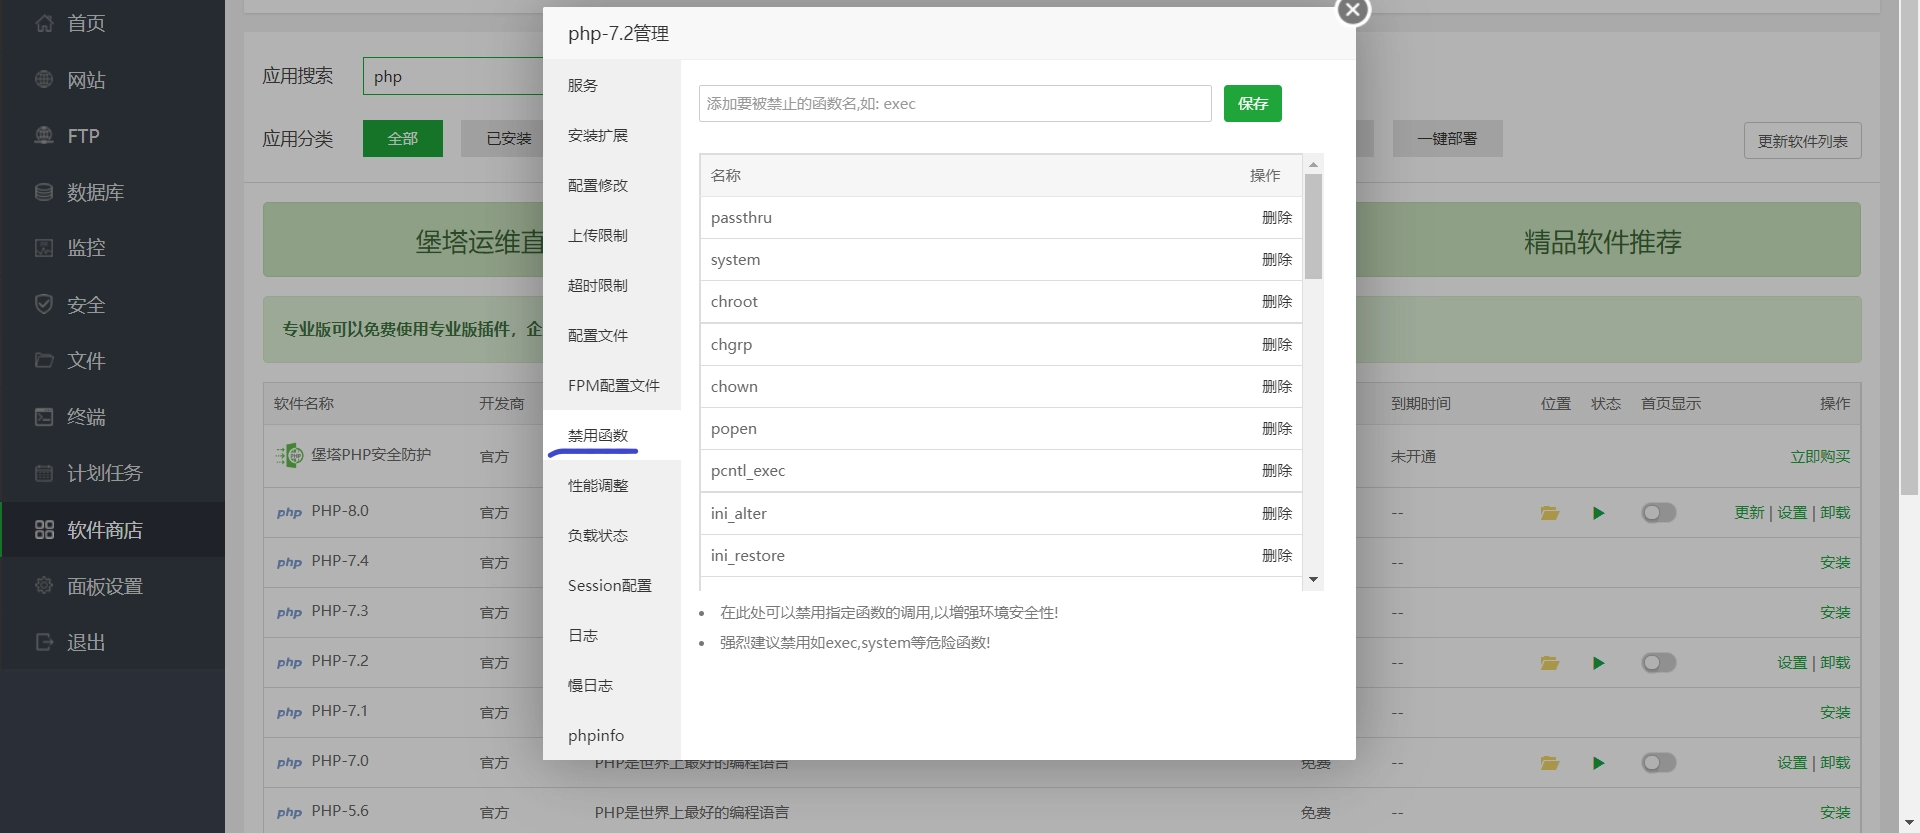Image resolution: width=1920 pixels, height=833 pixels.
Task: Open folder icon in PHP-7.0 row
Action: tap(1550, 763)
